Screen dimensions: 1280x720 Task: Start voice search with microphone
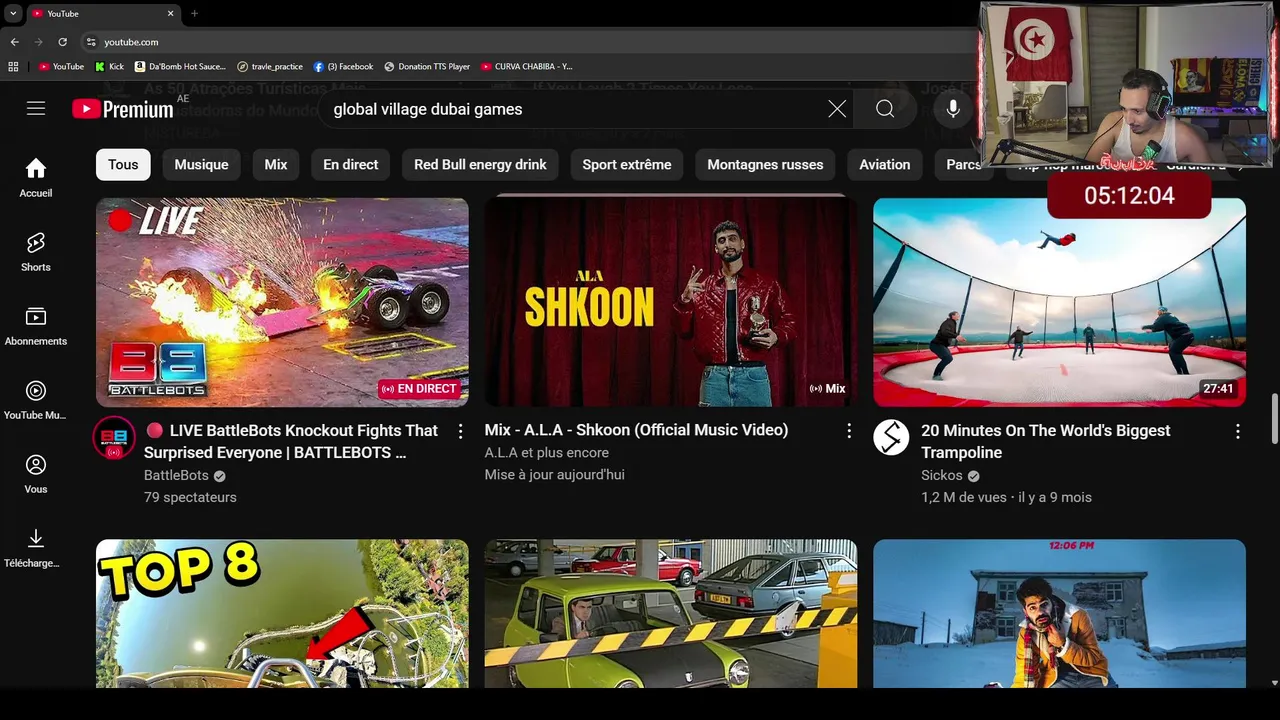click(953, 109)
